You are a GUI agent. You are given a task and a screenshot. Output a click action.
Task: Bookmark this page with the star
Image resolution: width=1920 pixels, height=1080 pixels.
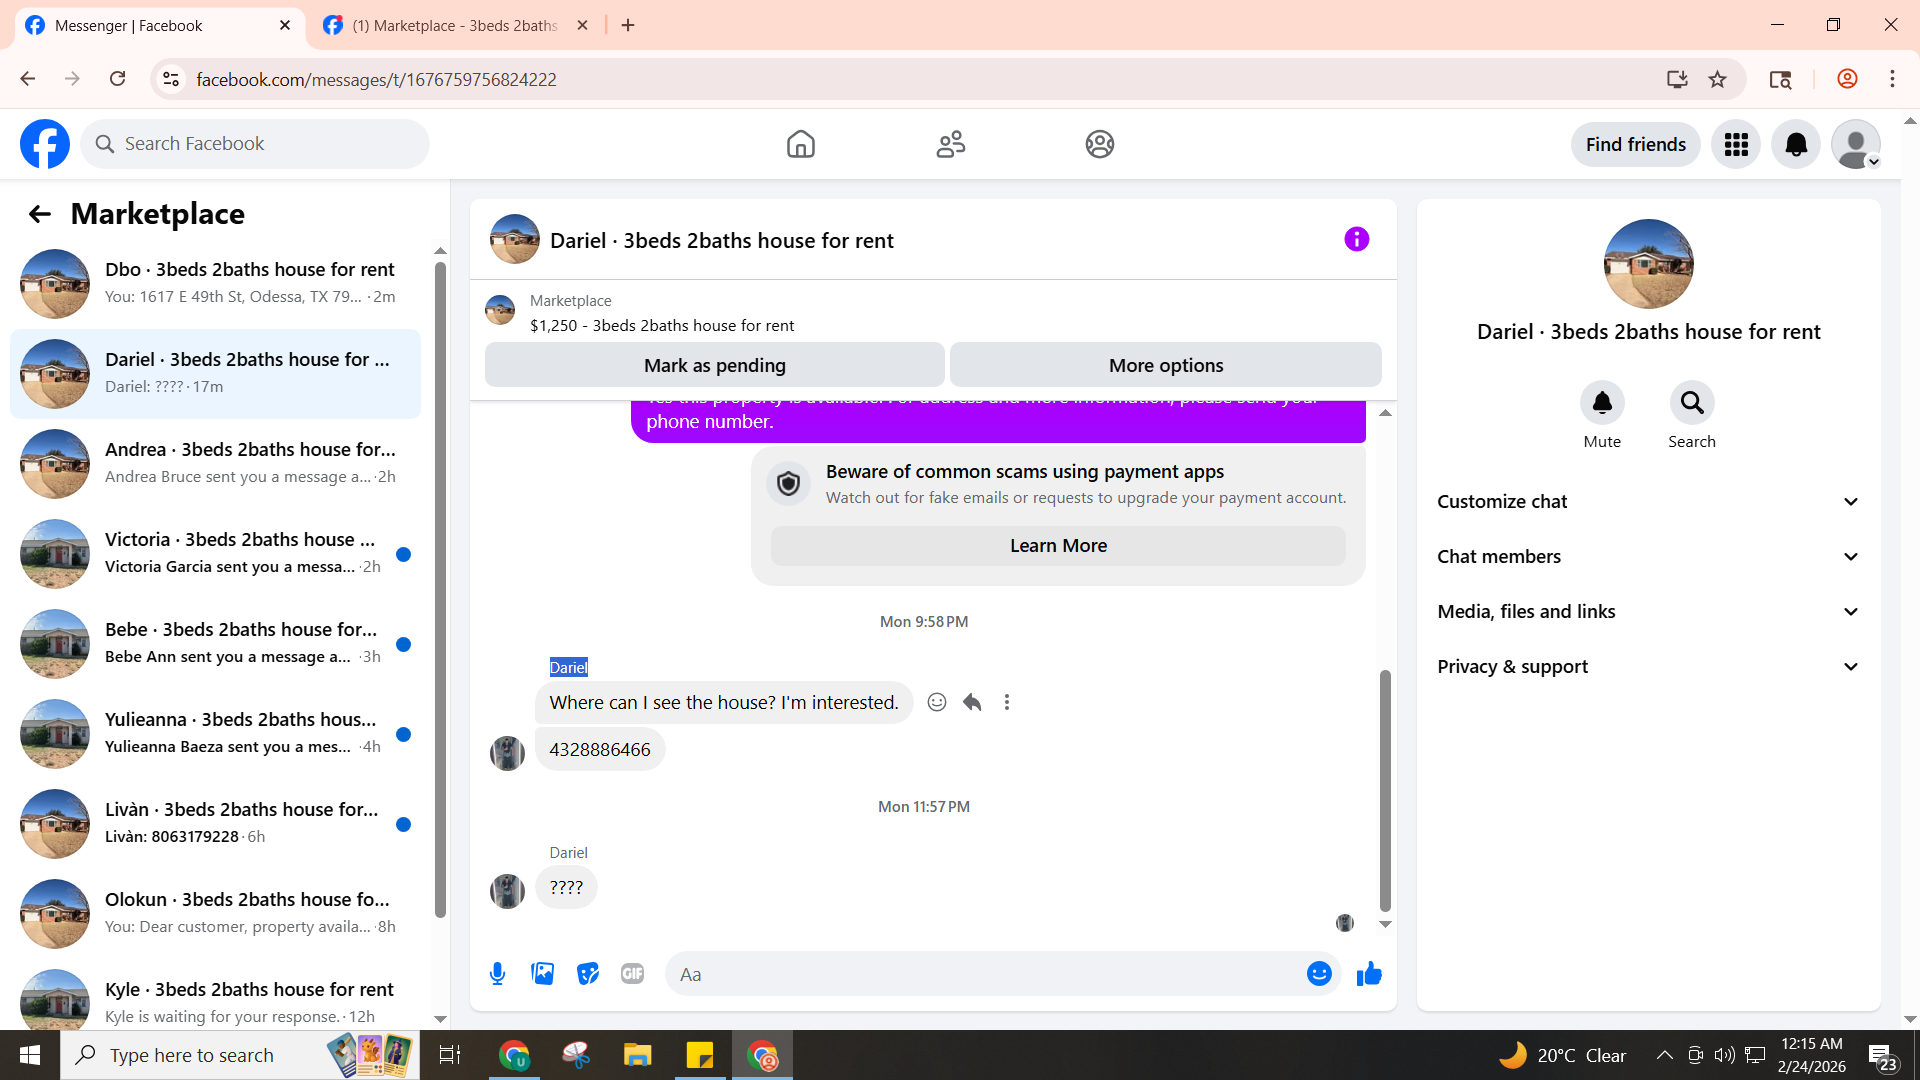click(1717, 79)
